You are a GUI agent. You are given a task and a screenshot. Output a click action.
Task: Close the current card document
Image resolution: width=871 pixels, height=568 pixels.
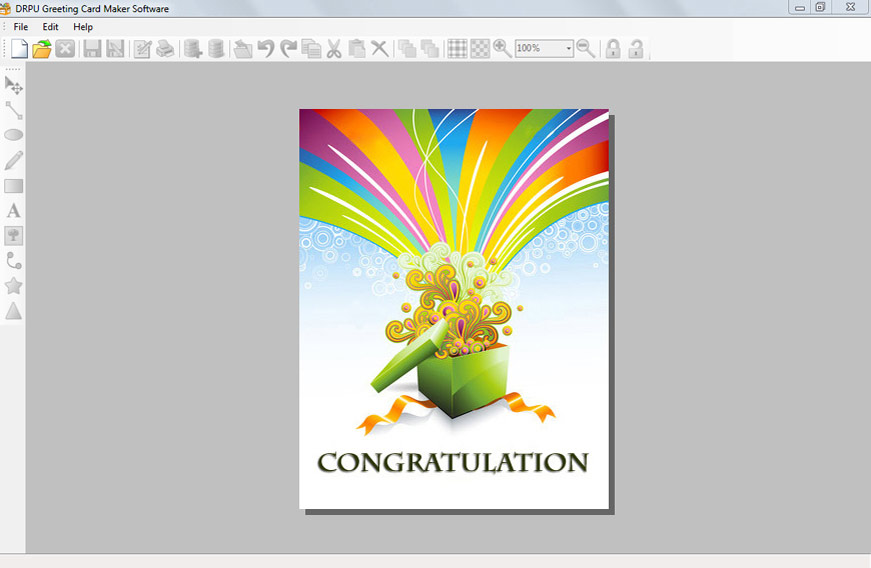pyautogui.click(x=65, y=49)
